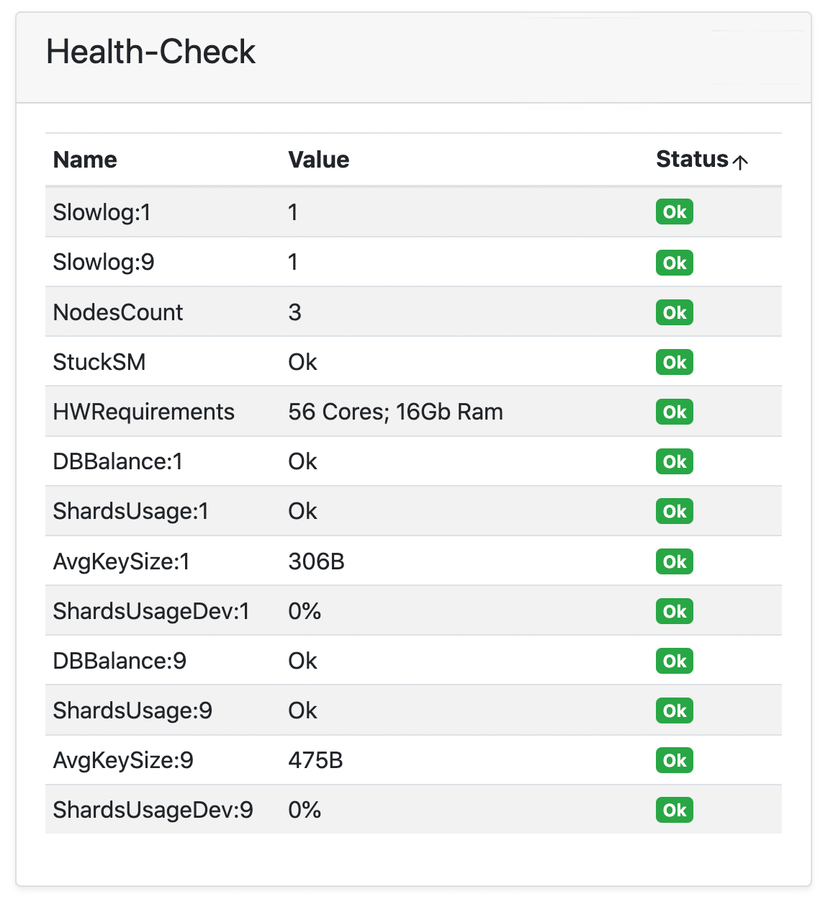
Task: Click the Ok status badge for Slowlog:1
Action: coord(674,212)
